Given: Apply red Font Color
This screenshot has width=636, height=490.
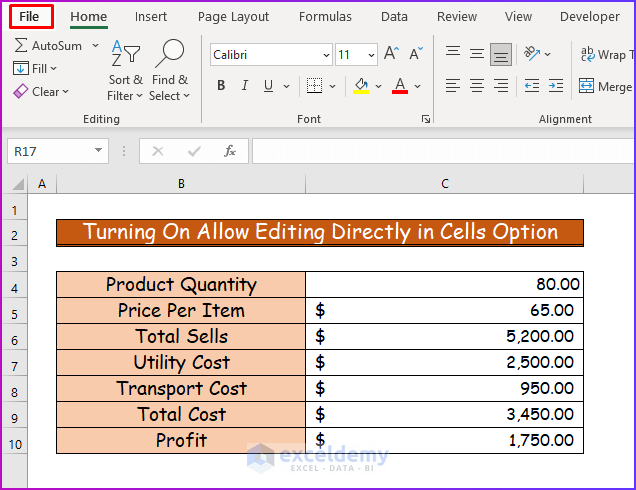Looking at the screenshot, I should (x=400, y=86).
